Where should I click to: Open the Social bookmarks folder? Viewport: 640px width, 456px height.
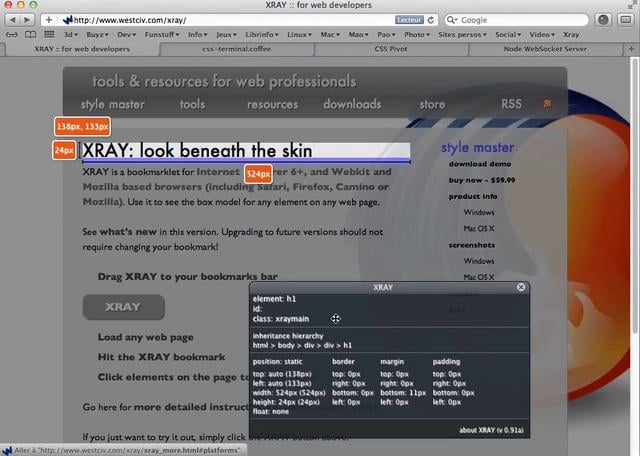point(508,35)
